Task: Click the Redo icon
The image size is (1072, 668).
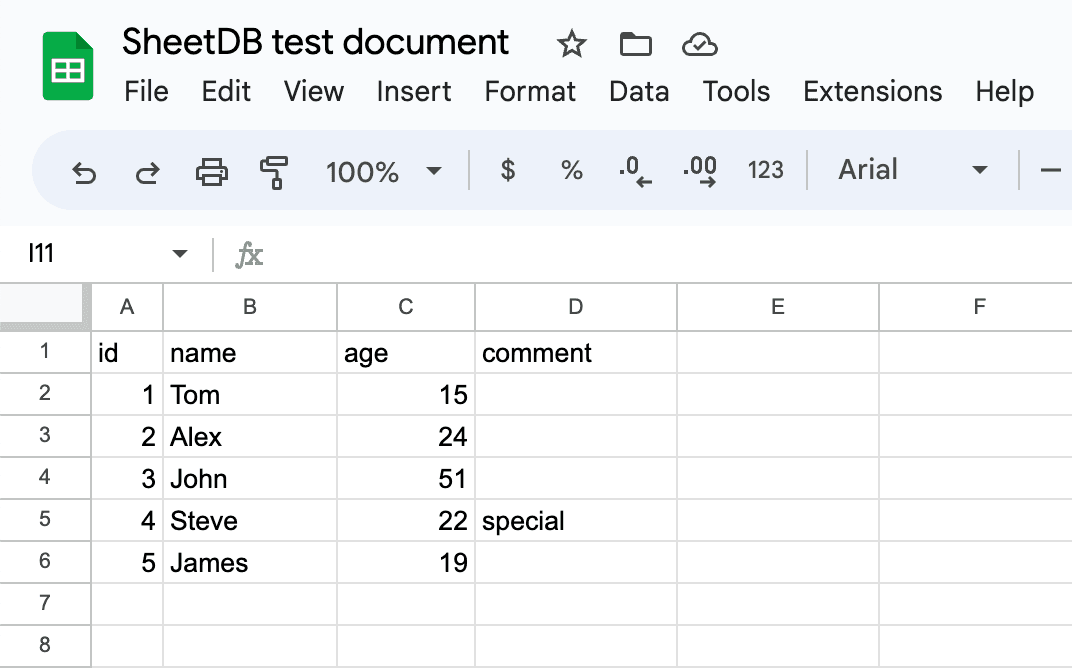Action: 147,170
